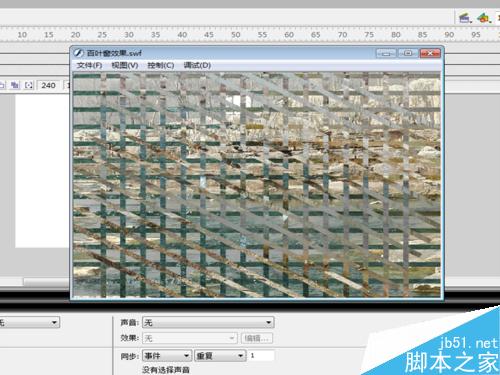
Task: Close the 百叶窗效果.swf preview window
Action: click(430, 53)
